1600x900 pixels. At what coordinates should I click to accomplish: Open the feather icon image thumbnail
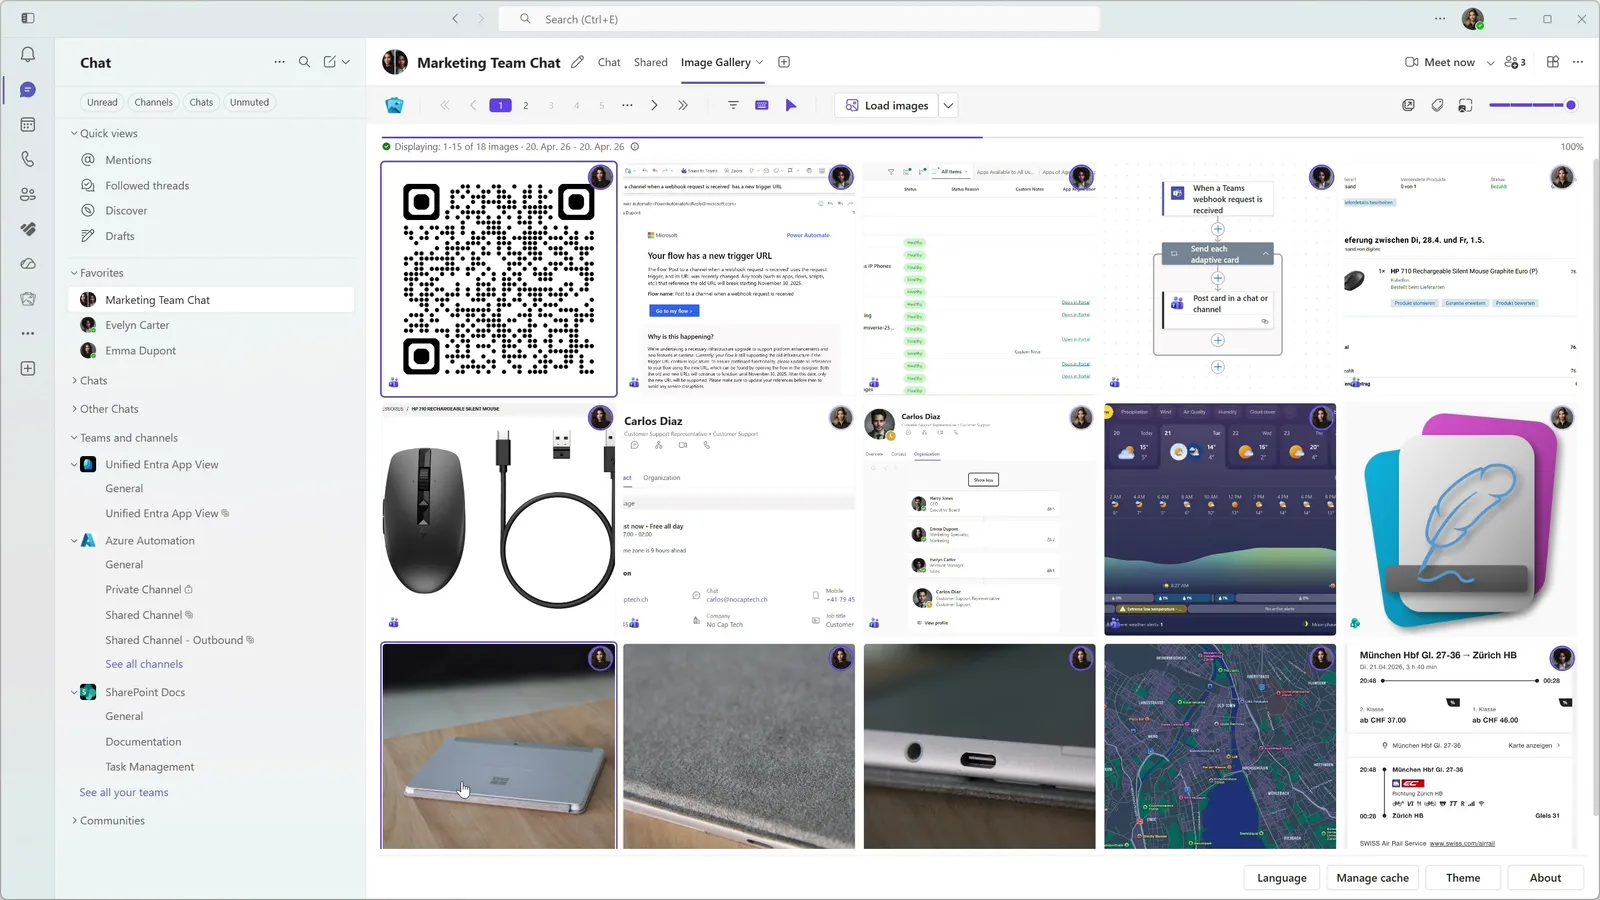pos(1460,520)
